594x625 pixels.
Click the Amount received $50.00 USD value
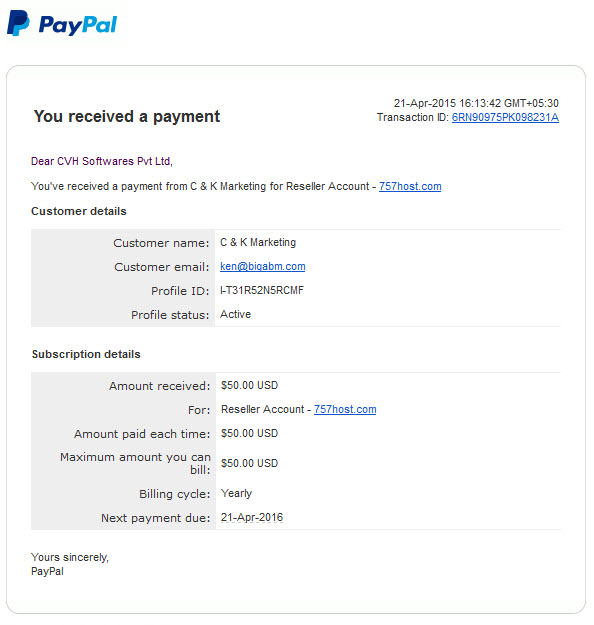coord(250,385)
